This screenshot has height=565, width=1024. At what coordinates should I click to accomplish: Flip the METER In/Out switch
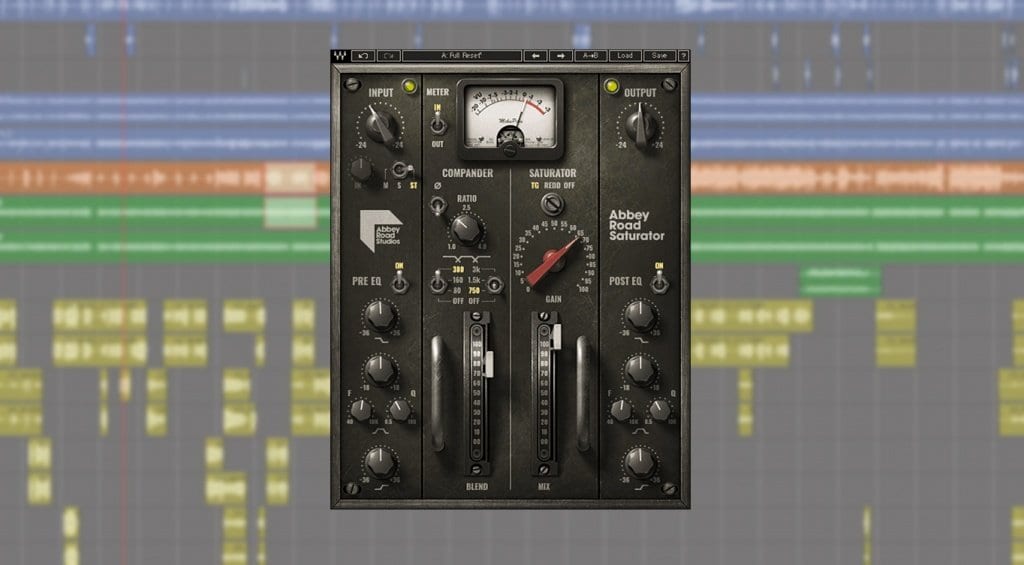(438, 124)
